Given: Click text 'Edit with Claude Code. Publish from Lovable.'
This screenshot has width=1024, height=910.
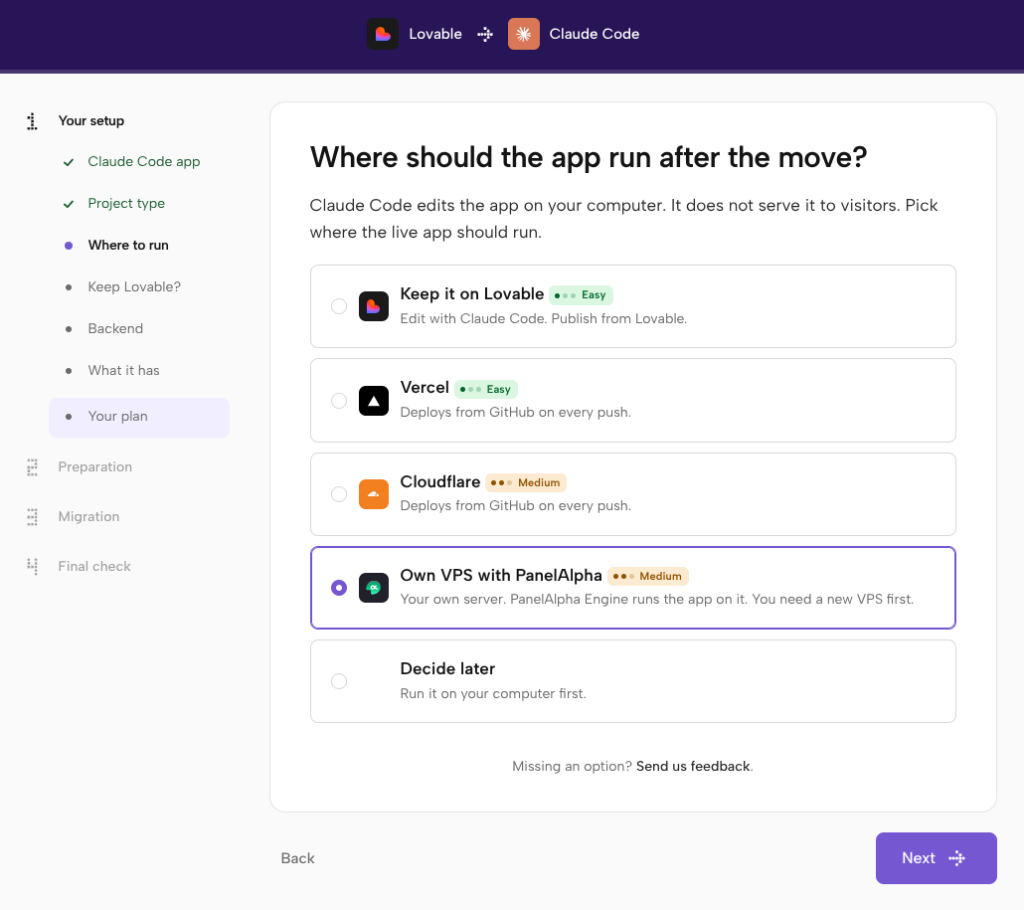Looking at the screenshot, I should (543, 319).
